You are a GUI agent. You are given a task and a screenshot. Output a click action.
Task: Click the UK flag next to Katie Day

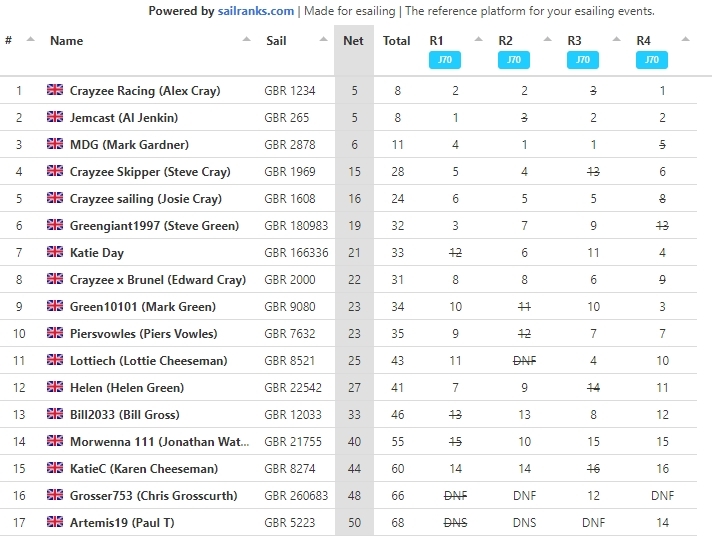[55, 252]
